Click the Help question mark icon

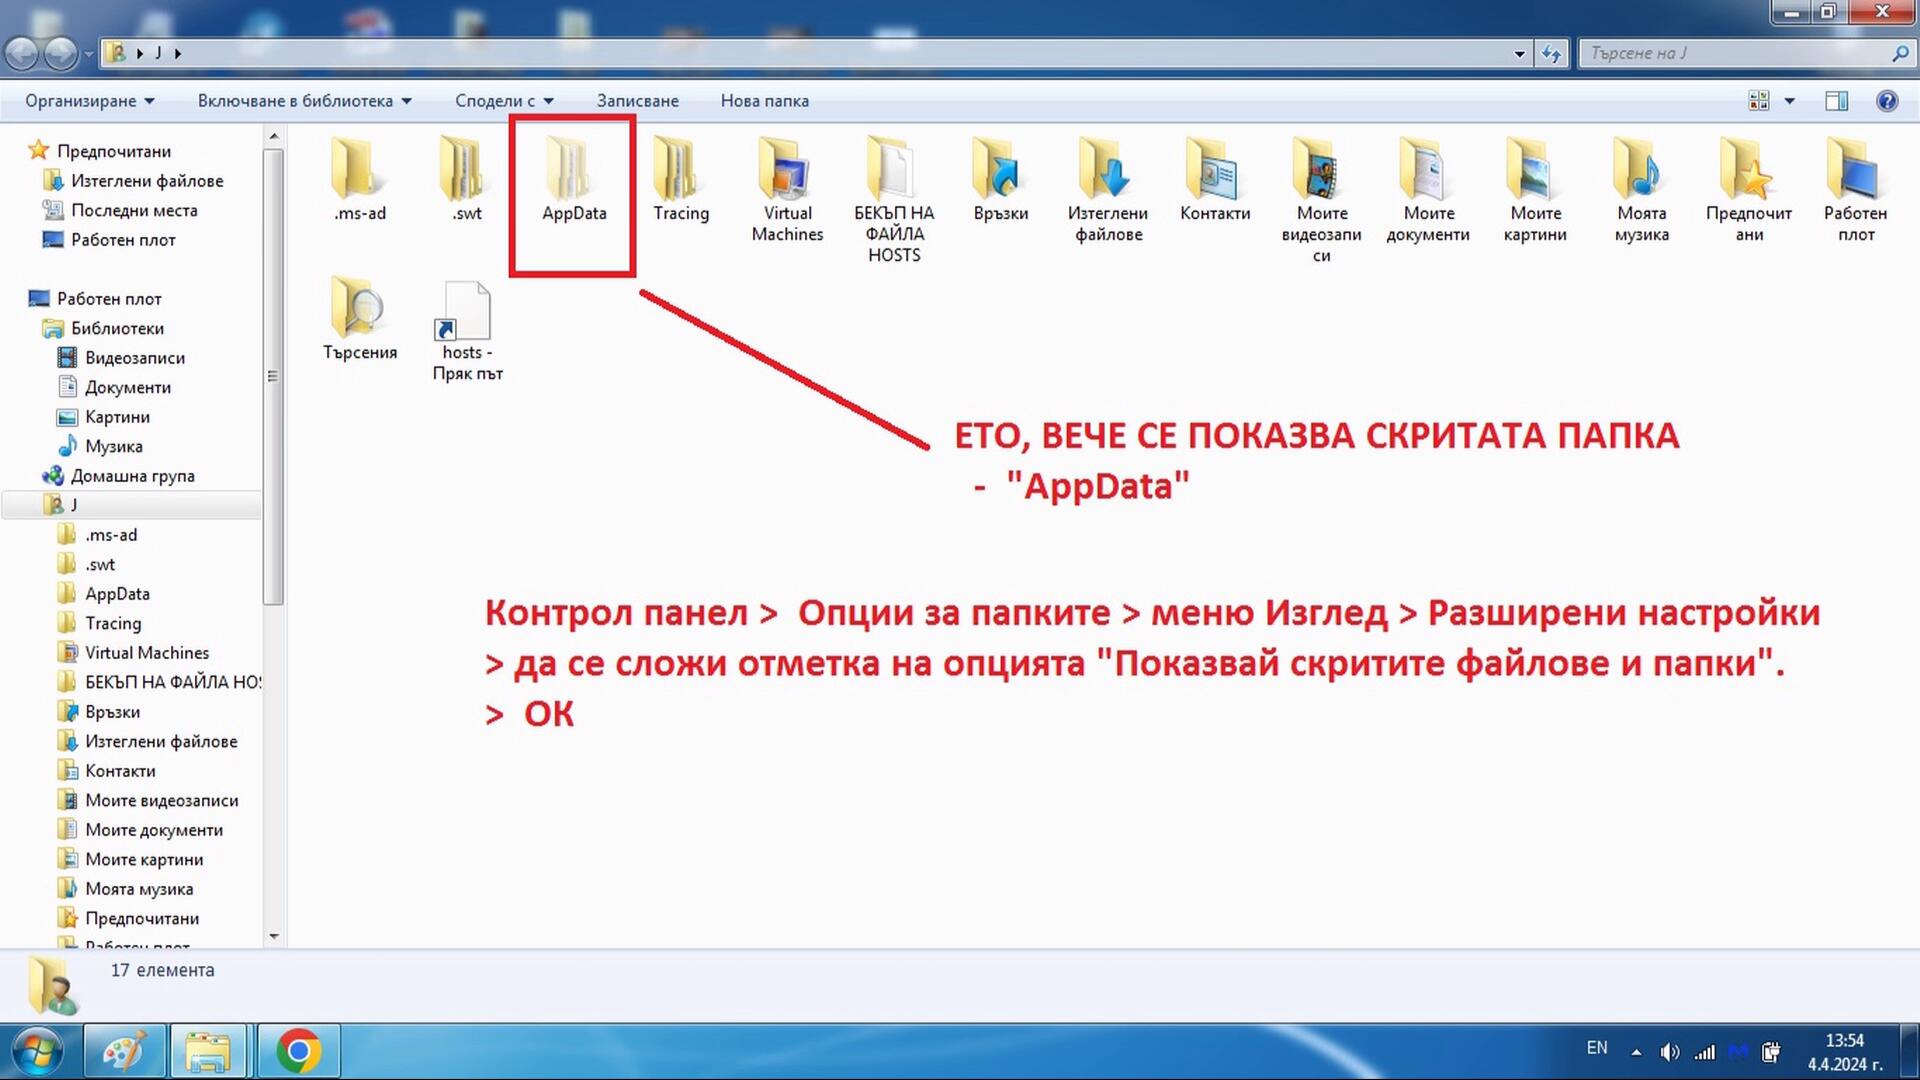click(1887, 101)
